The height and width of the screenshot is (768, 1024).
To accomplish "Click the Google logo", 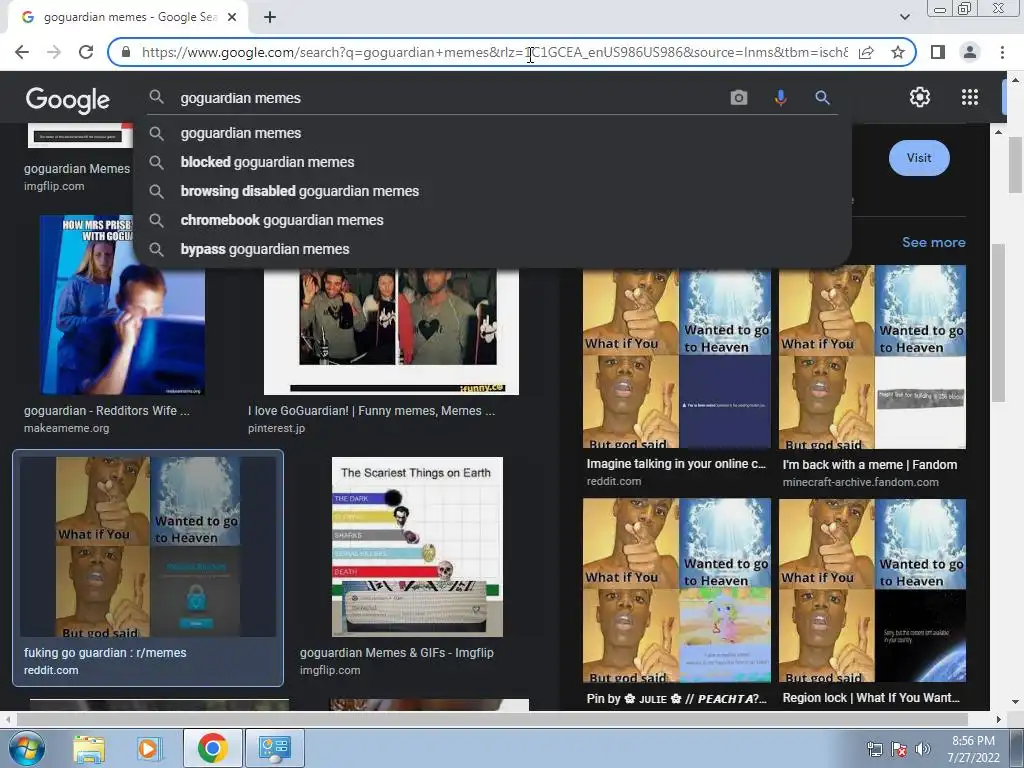I will (67, 100).
